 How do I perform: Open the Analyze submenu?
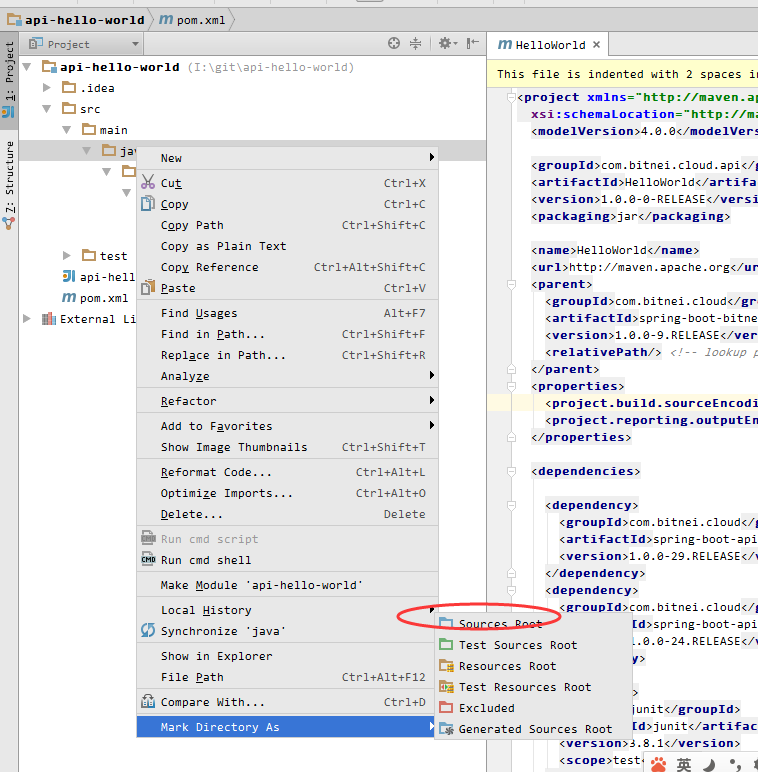click(x=287, y=376)
